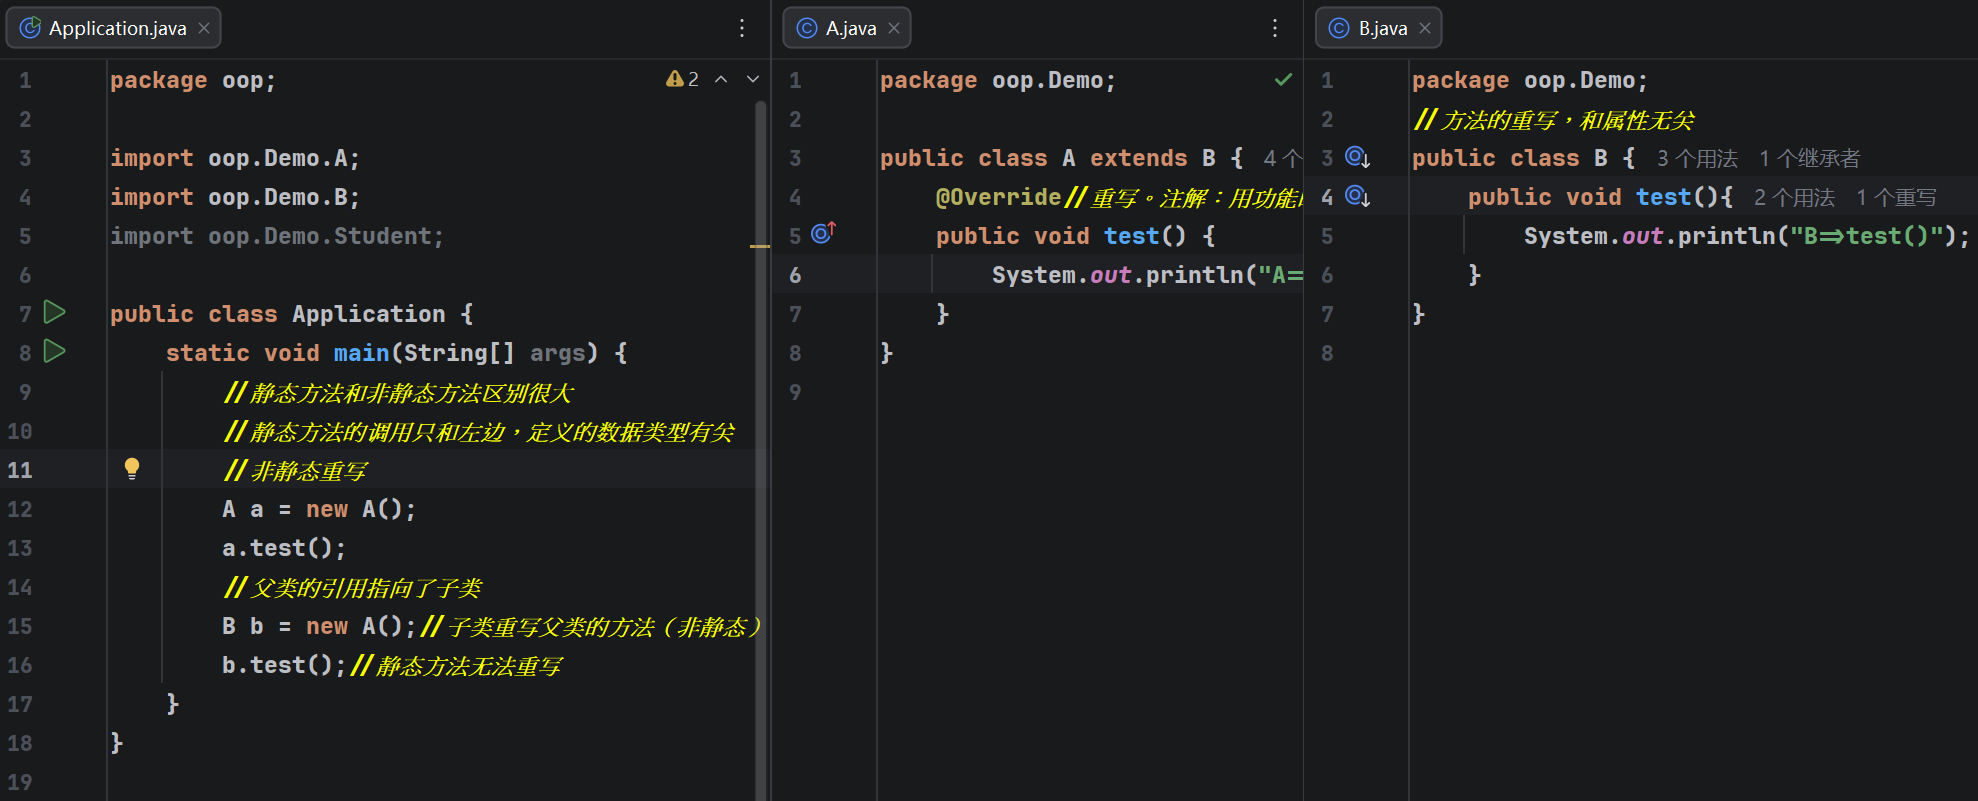Click 'public class A extends B' declaration
1978x801 pixels.
click(x=1048, y=158)
